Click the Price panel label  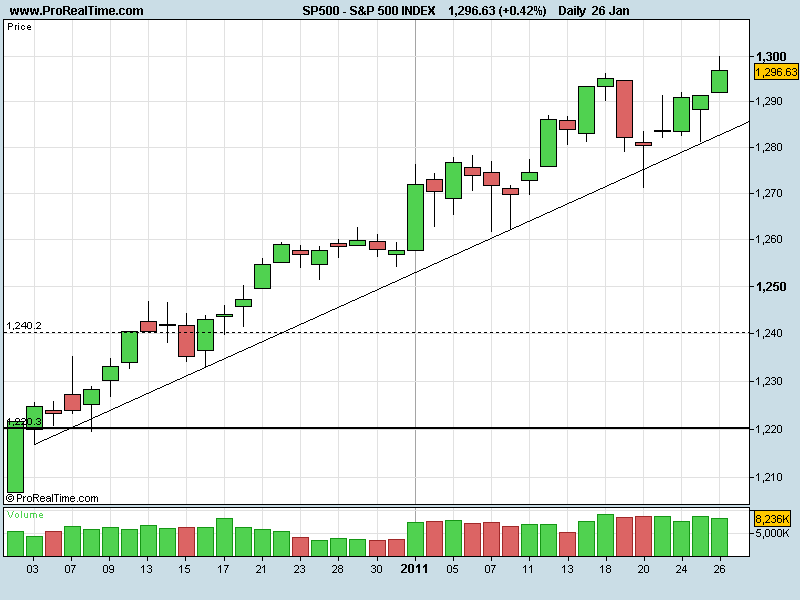pyautogui.click(x=19, y=27)
